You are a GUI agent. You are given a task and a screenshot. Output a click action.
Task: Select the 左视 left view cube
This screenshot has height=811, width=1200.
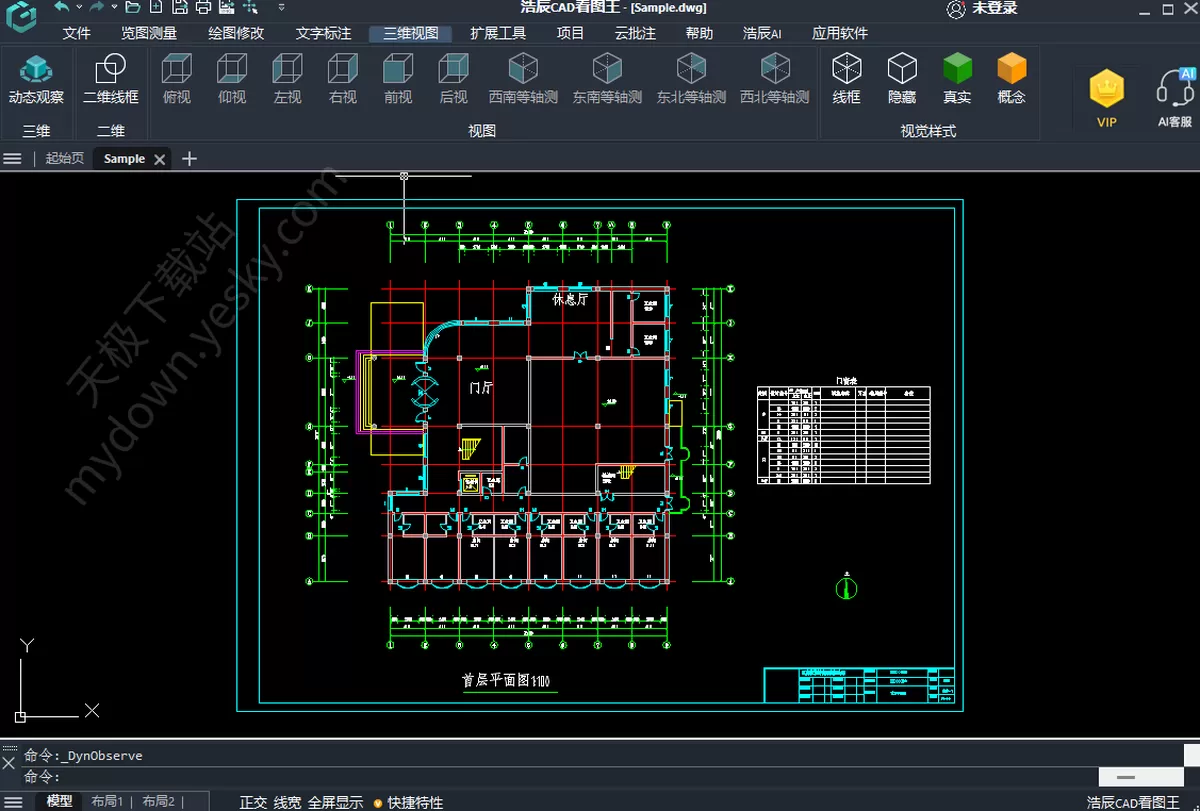[287, 80]
